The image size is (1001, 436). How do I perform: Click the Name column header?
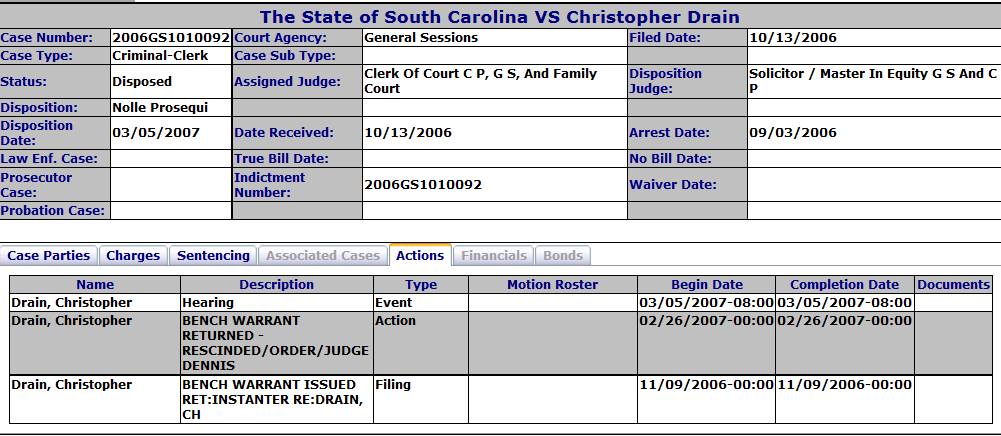[x=95, y=285]
